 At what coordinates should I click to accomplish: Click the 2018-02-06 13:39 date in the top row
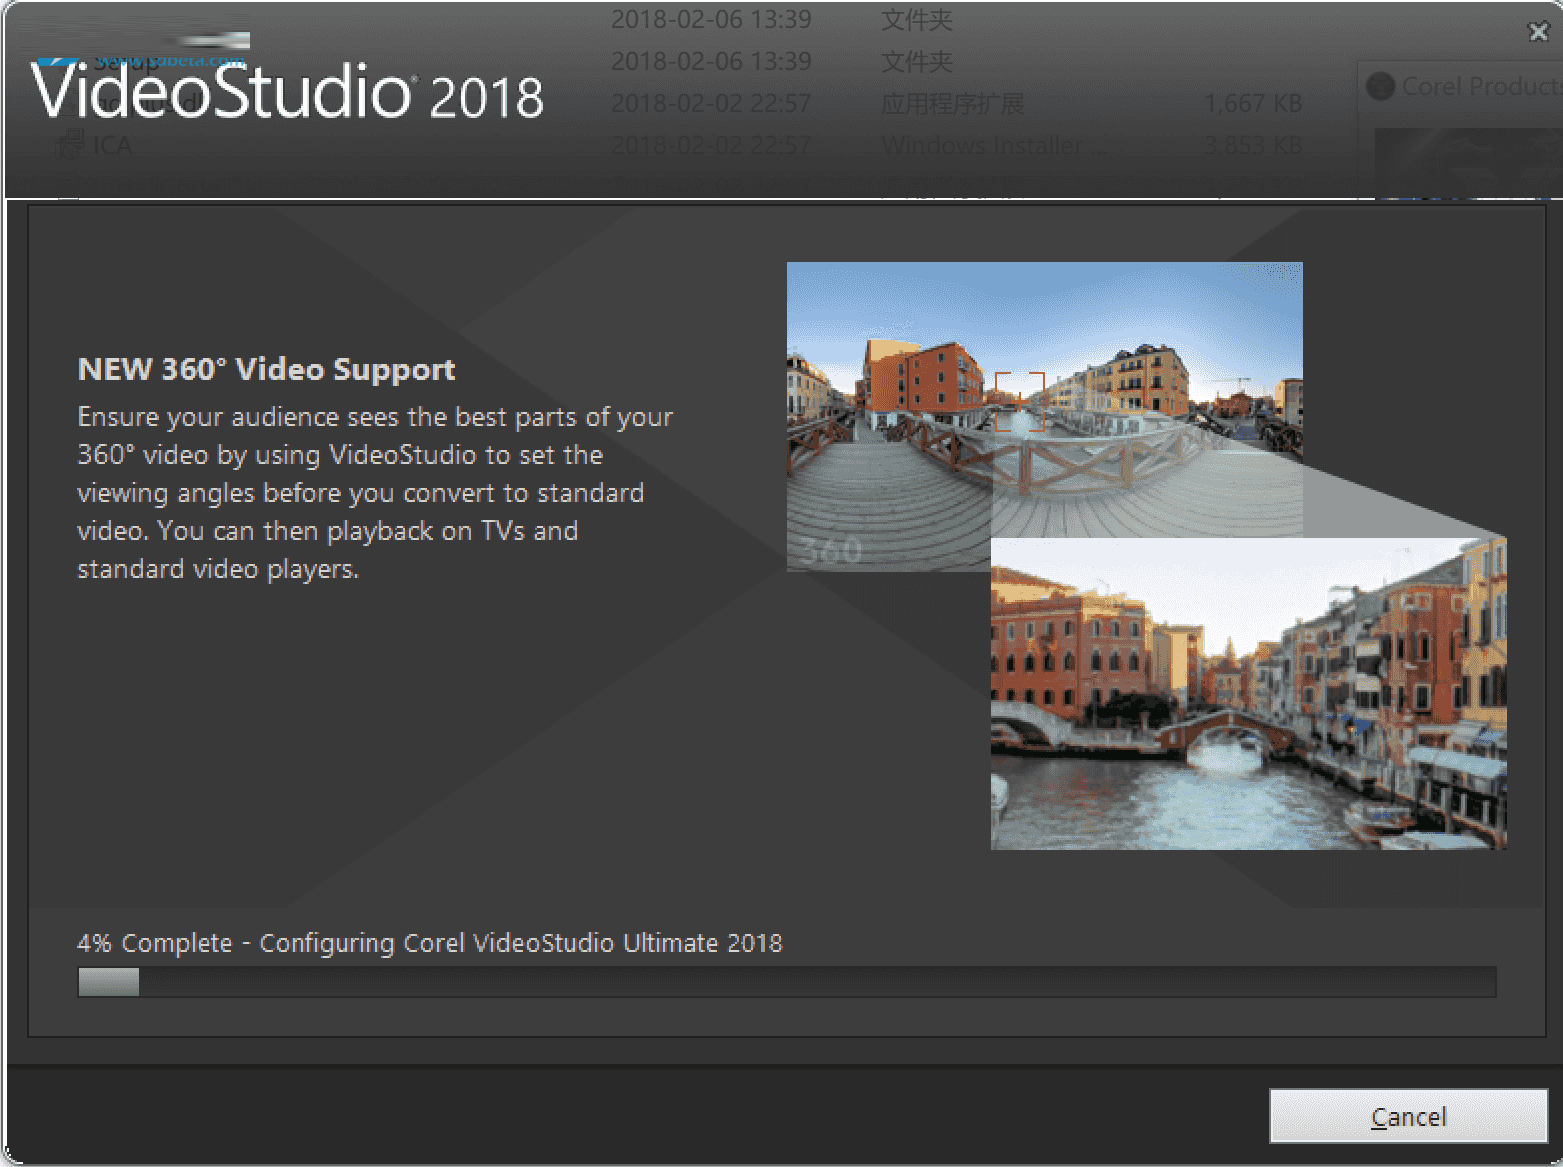pyautogui.click(x=710, y=19)
